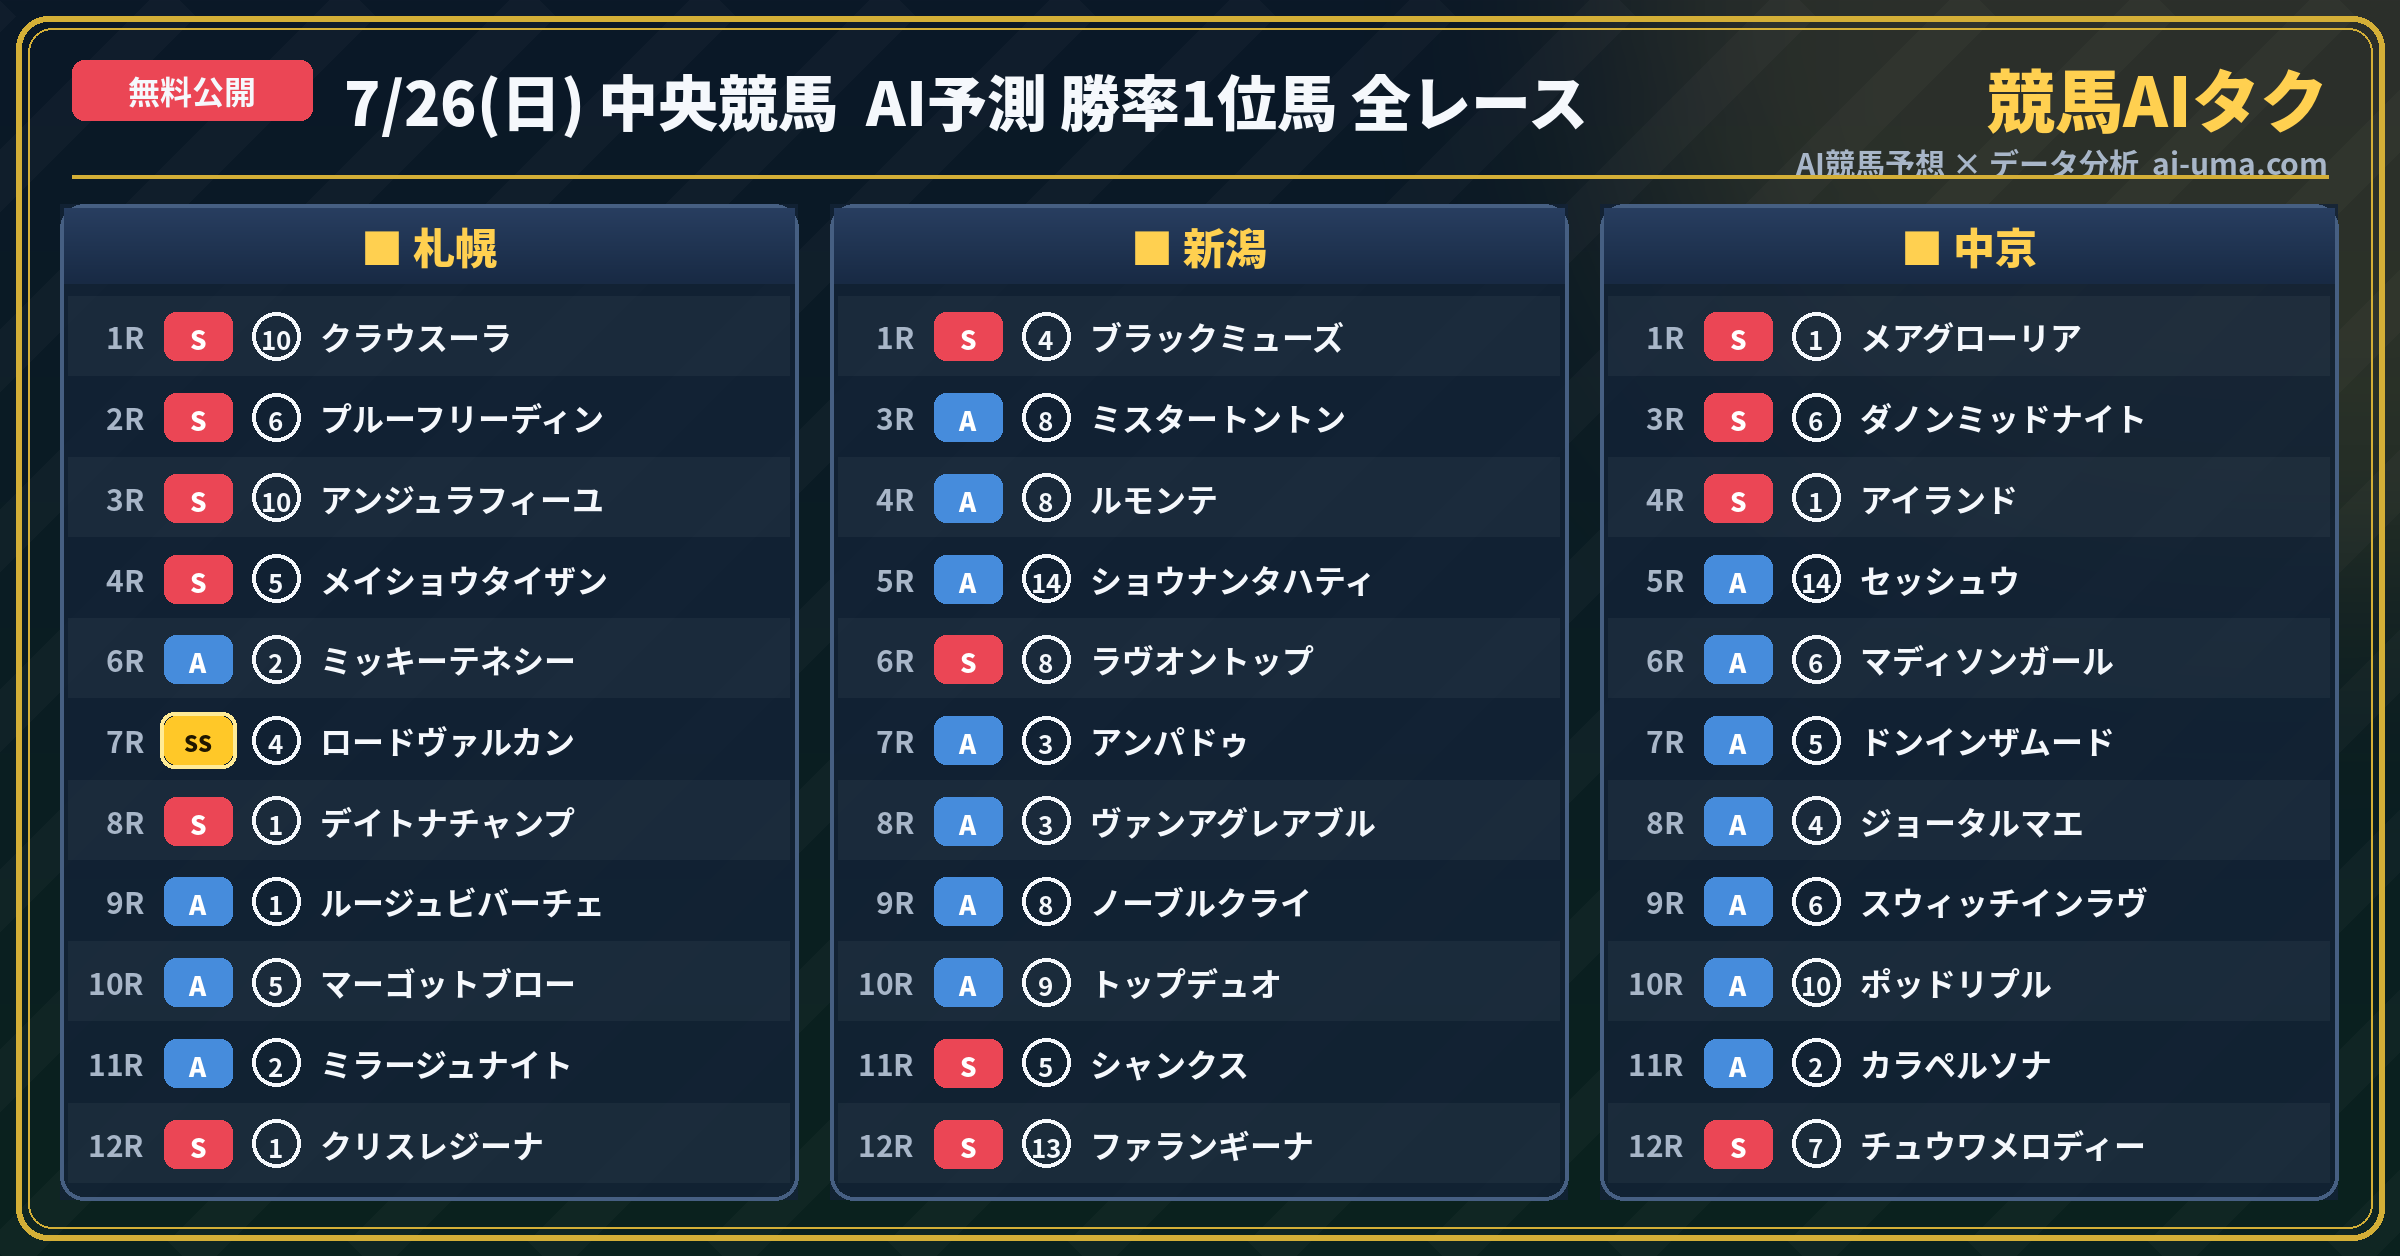Click the blue A badge for セッシュウ
Screen dimensions: 2400x1256
pyautogui.click(x=1738, y=580)
